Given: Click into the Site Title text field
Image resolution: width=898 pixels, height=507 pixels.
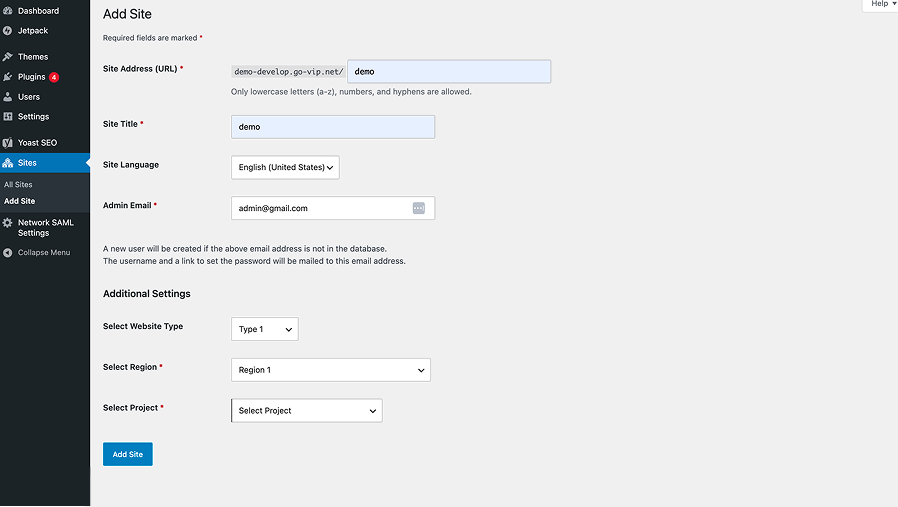Looking at the screenshot, I should (x=333, y=127).
